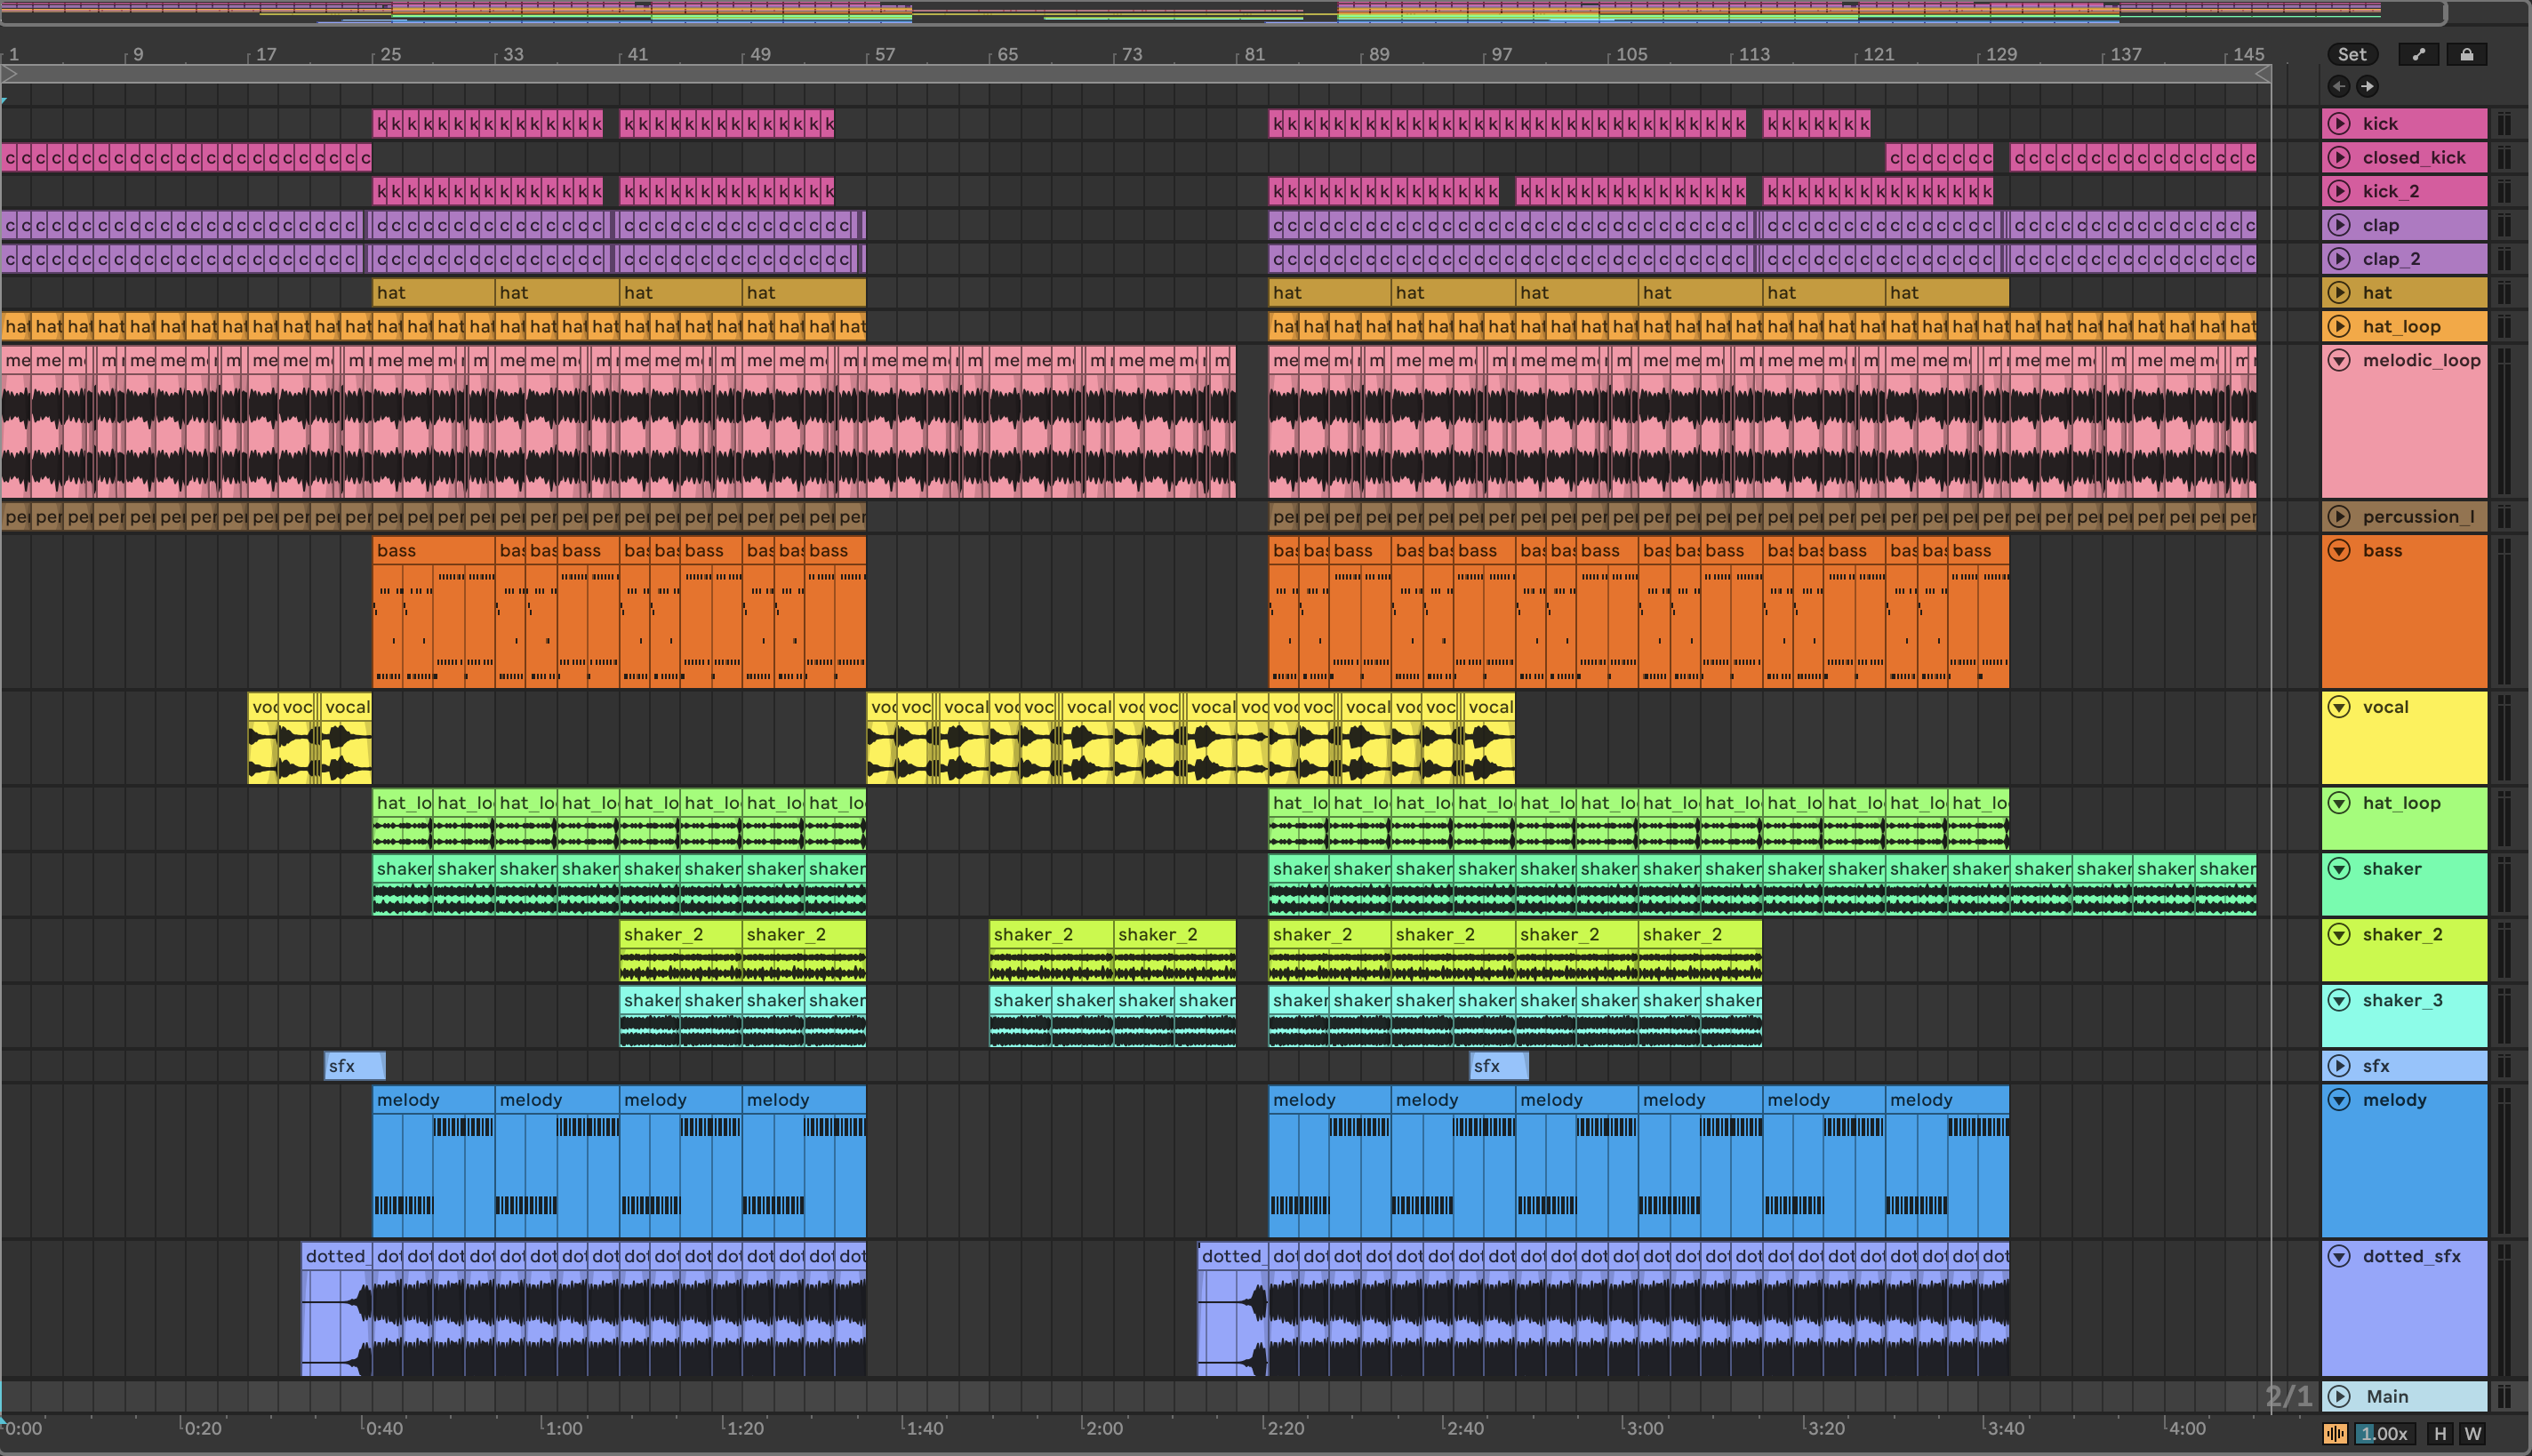Toggle the automation mode icon
Screen dimensions: 2532x1456
pos(2418,54)
